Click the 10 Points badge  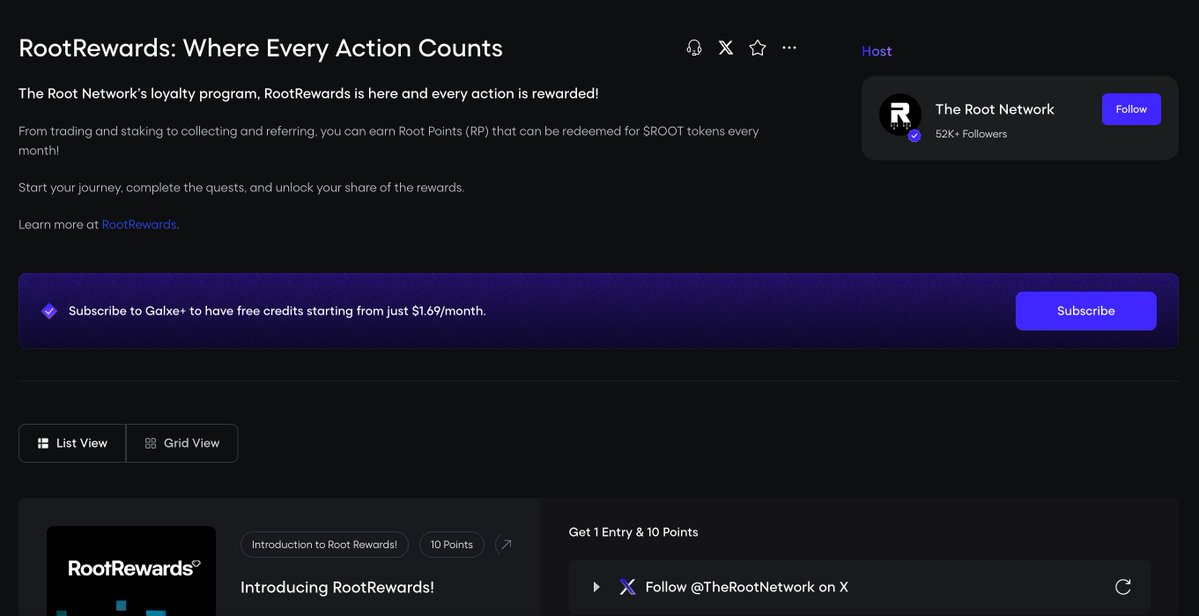coord(452,545)
